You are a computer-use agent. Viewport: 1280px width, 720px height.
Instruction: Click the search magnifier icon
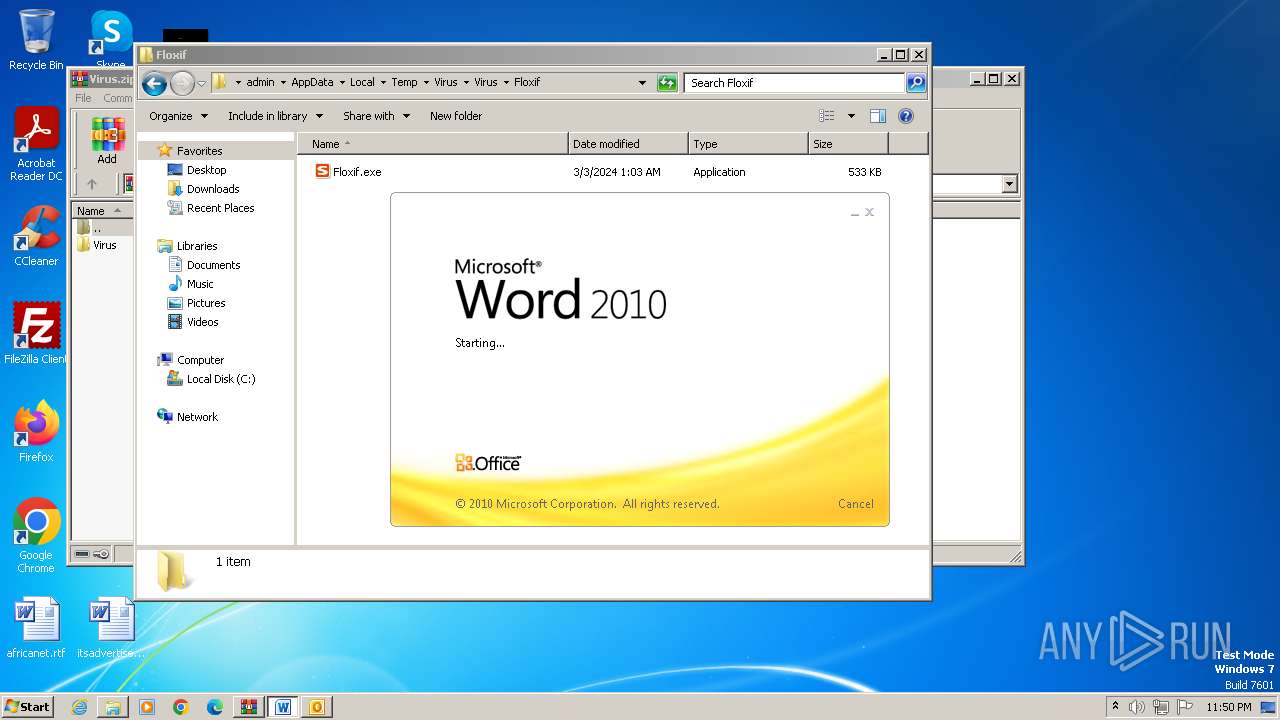tap(916, 83)
